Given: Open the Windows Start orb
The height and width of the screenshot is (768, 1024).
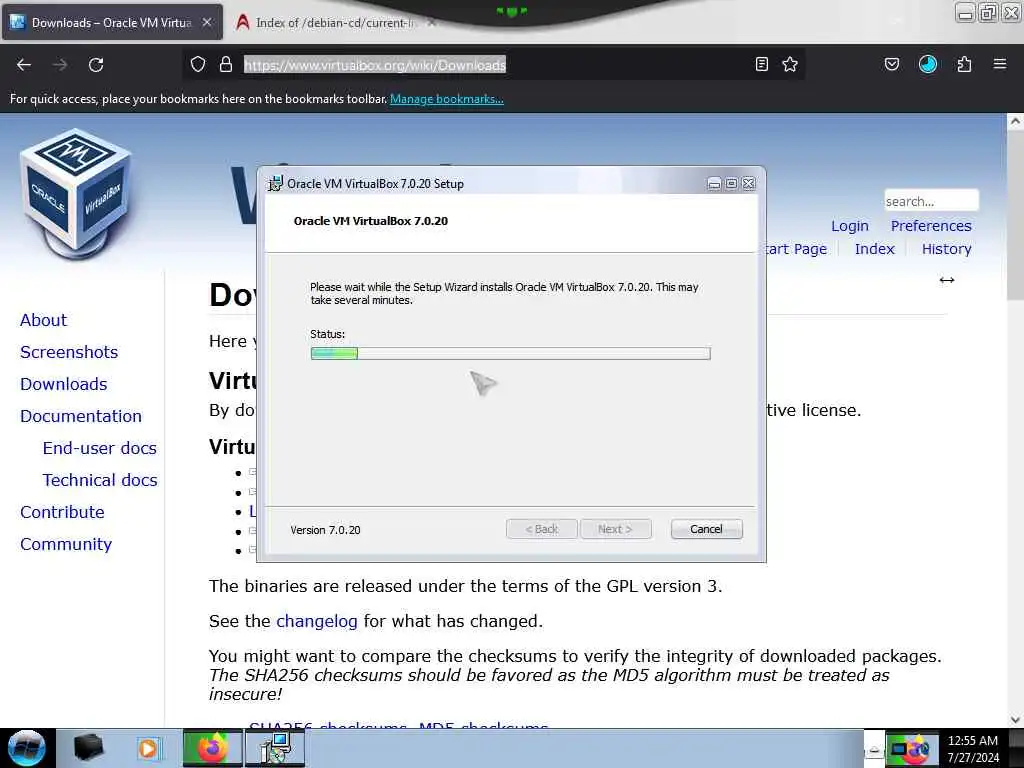Looking at the screenshot, I should click(27, 748).
